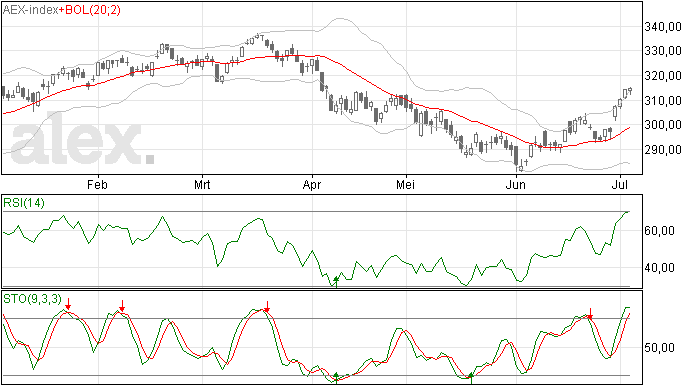Click the STO red sell arrow above Feb
The height and width of the screenshot is (387, 690).
click(122, 306)
